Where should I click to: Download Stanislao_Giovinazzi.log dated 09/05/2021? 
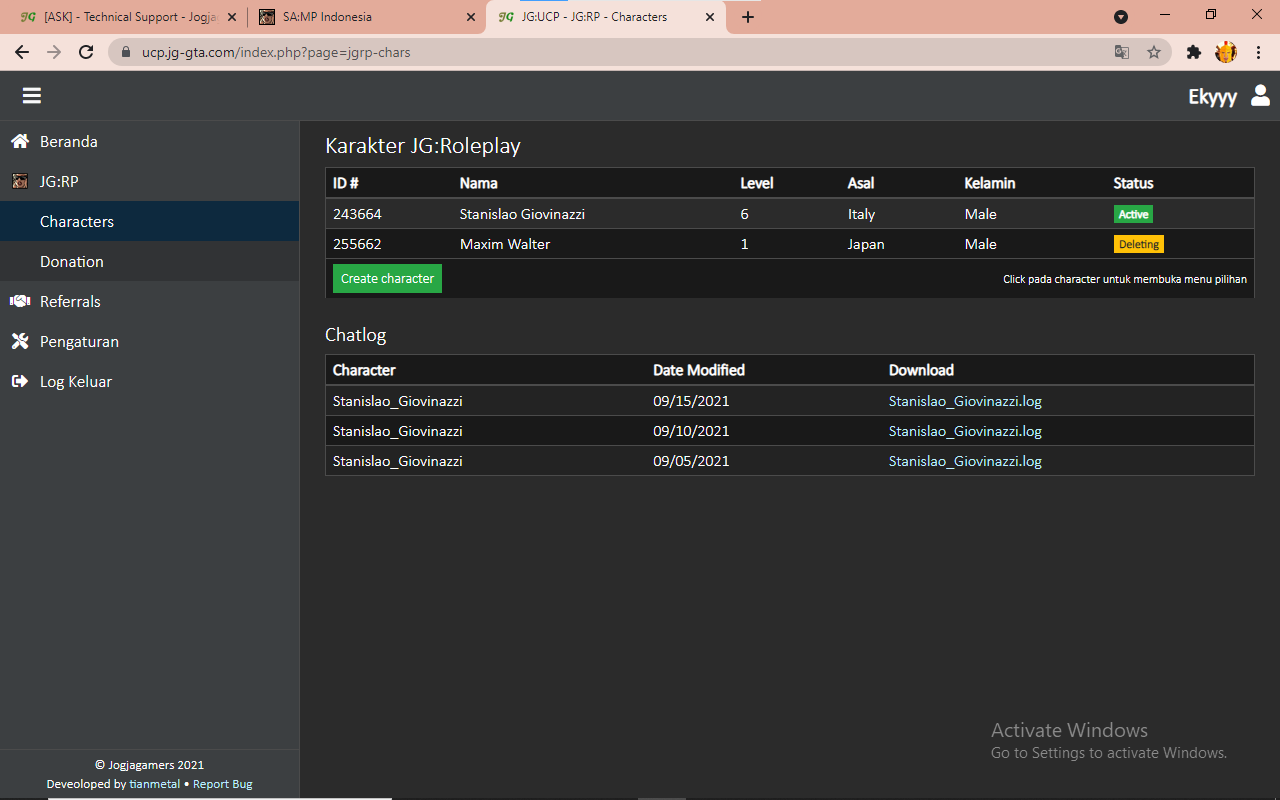pos(965,461)
